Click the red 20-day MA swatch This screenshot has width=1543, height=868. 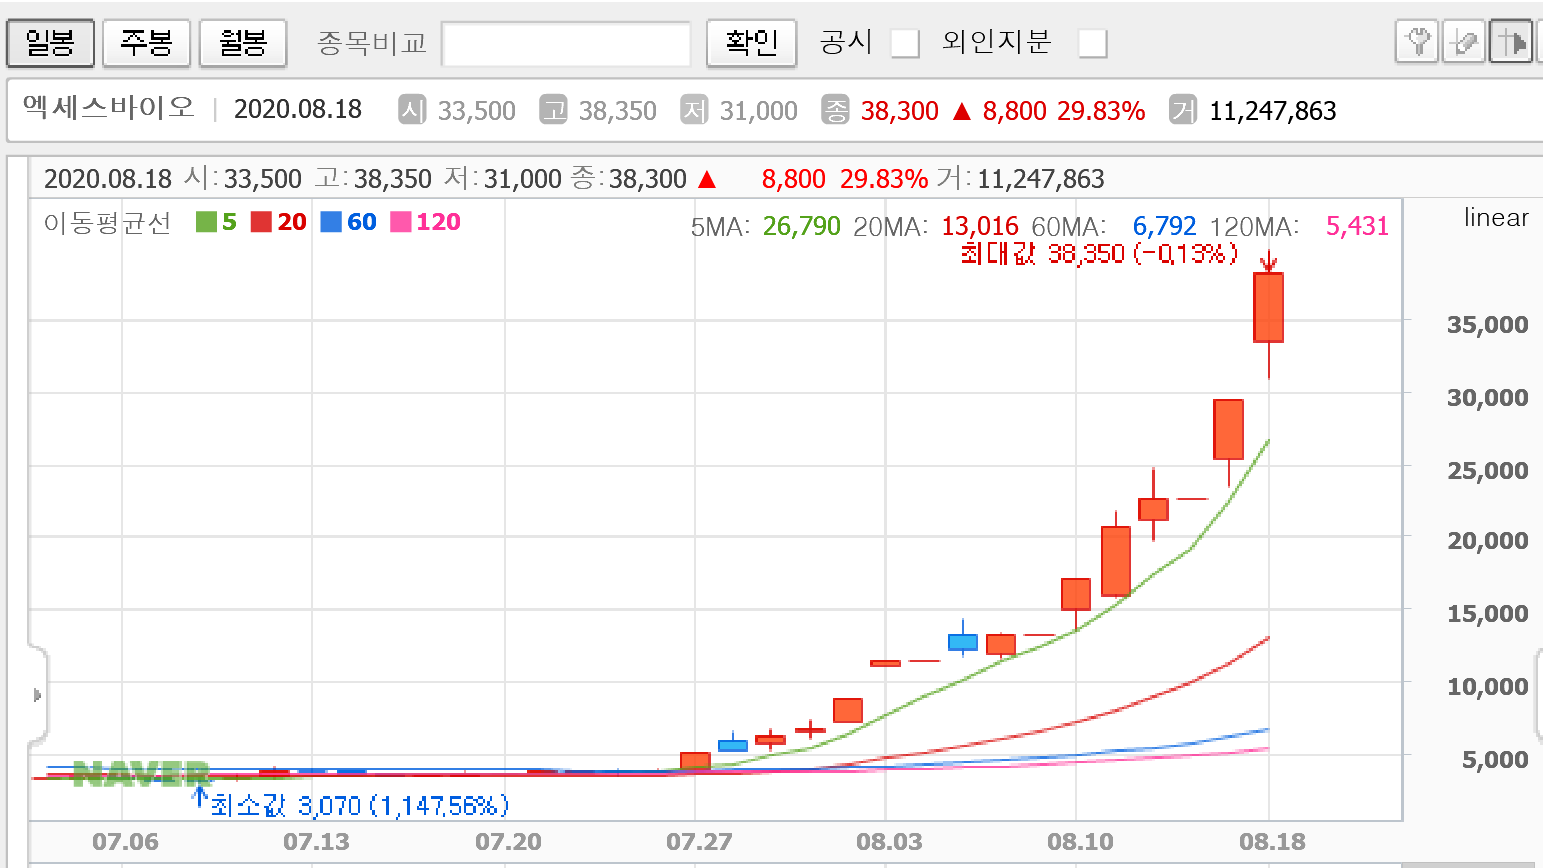[261, 222]
